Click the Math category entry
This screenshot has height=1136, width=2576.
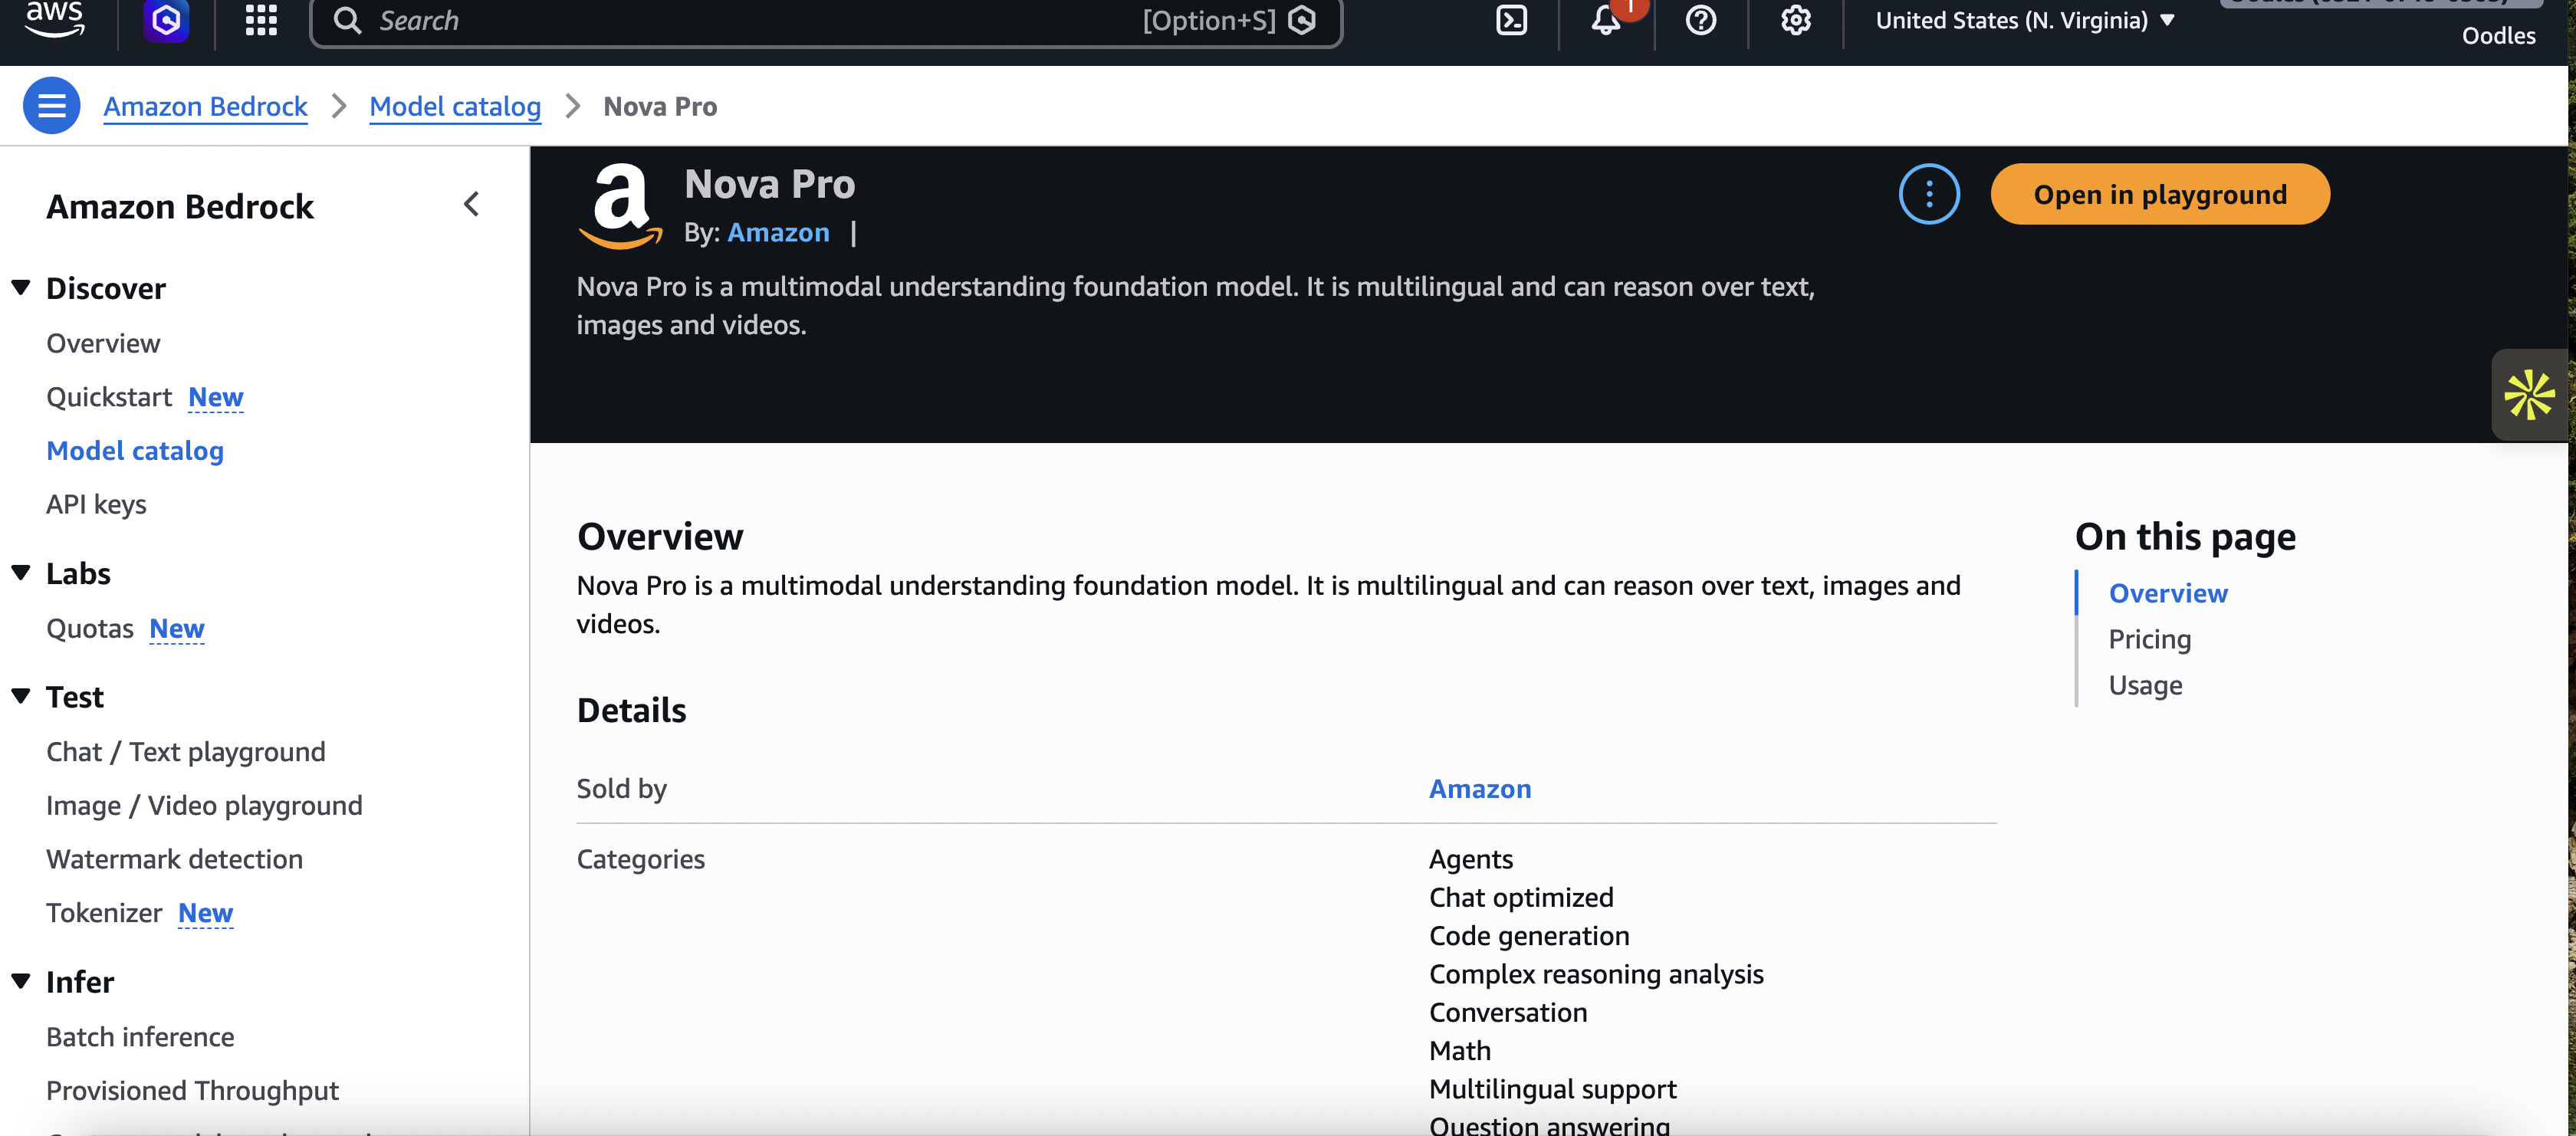[1460, 1050]
